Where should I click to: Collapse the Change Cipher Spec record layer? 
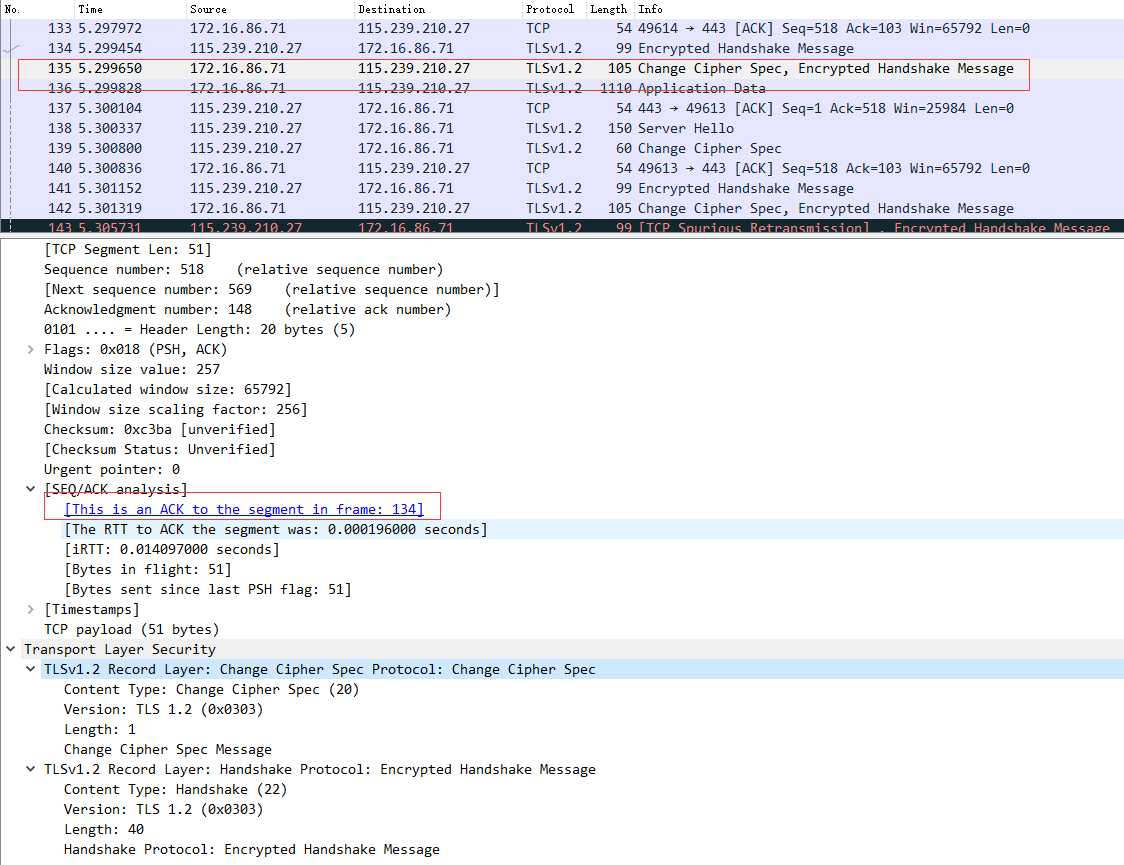[x=30, y=669]
